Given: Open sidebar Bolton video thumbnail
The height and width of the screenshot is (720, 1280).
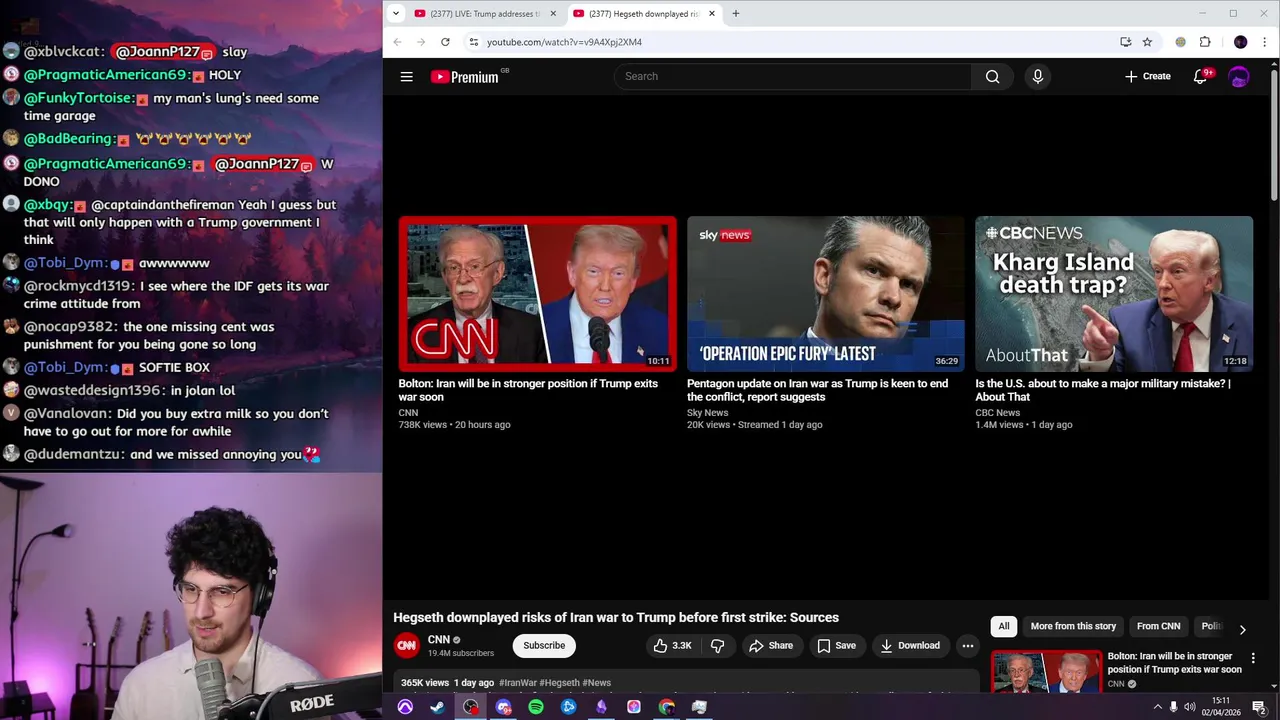Looking at the screenshot, I should click(1046, 671).
